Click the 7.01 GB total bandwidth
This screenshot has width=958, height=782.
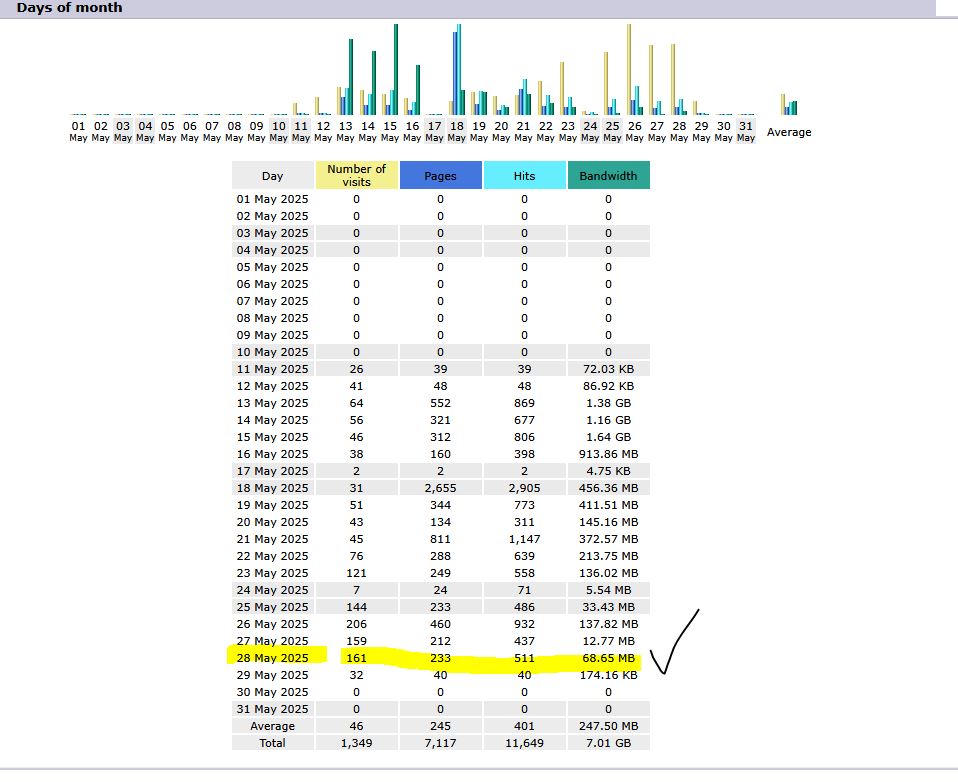[x=609, y=743]
